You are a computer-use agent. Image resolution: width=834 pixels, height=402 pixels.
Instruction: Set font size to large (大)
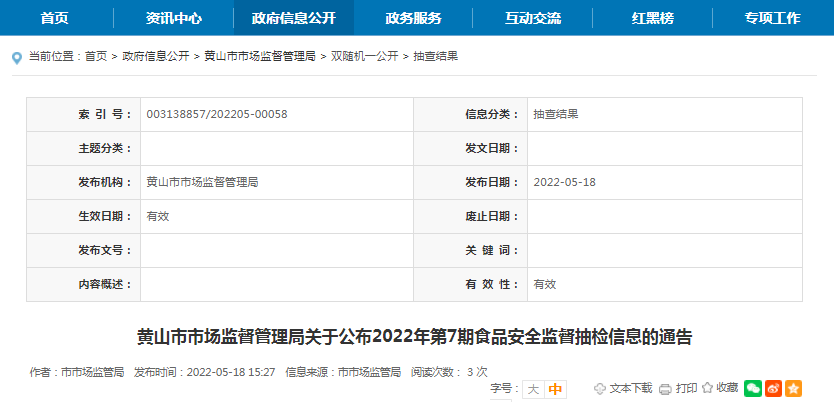533,389
